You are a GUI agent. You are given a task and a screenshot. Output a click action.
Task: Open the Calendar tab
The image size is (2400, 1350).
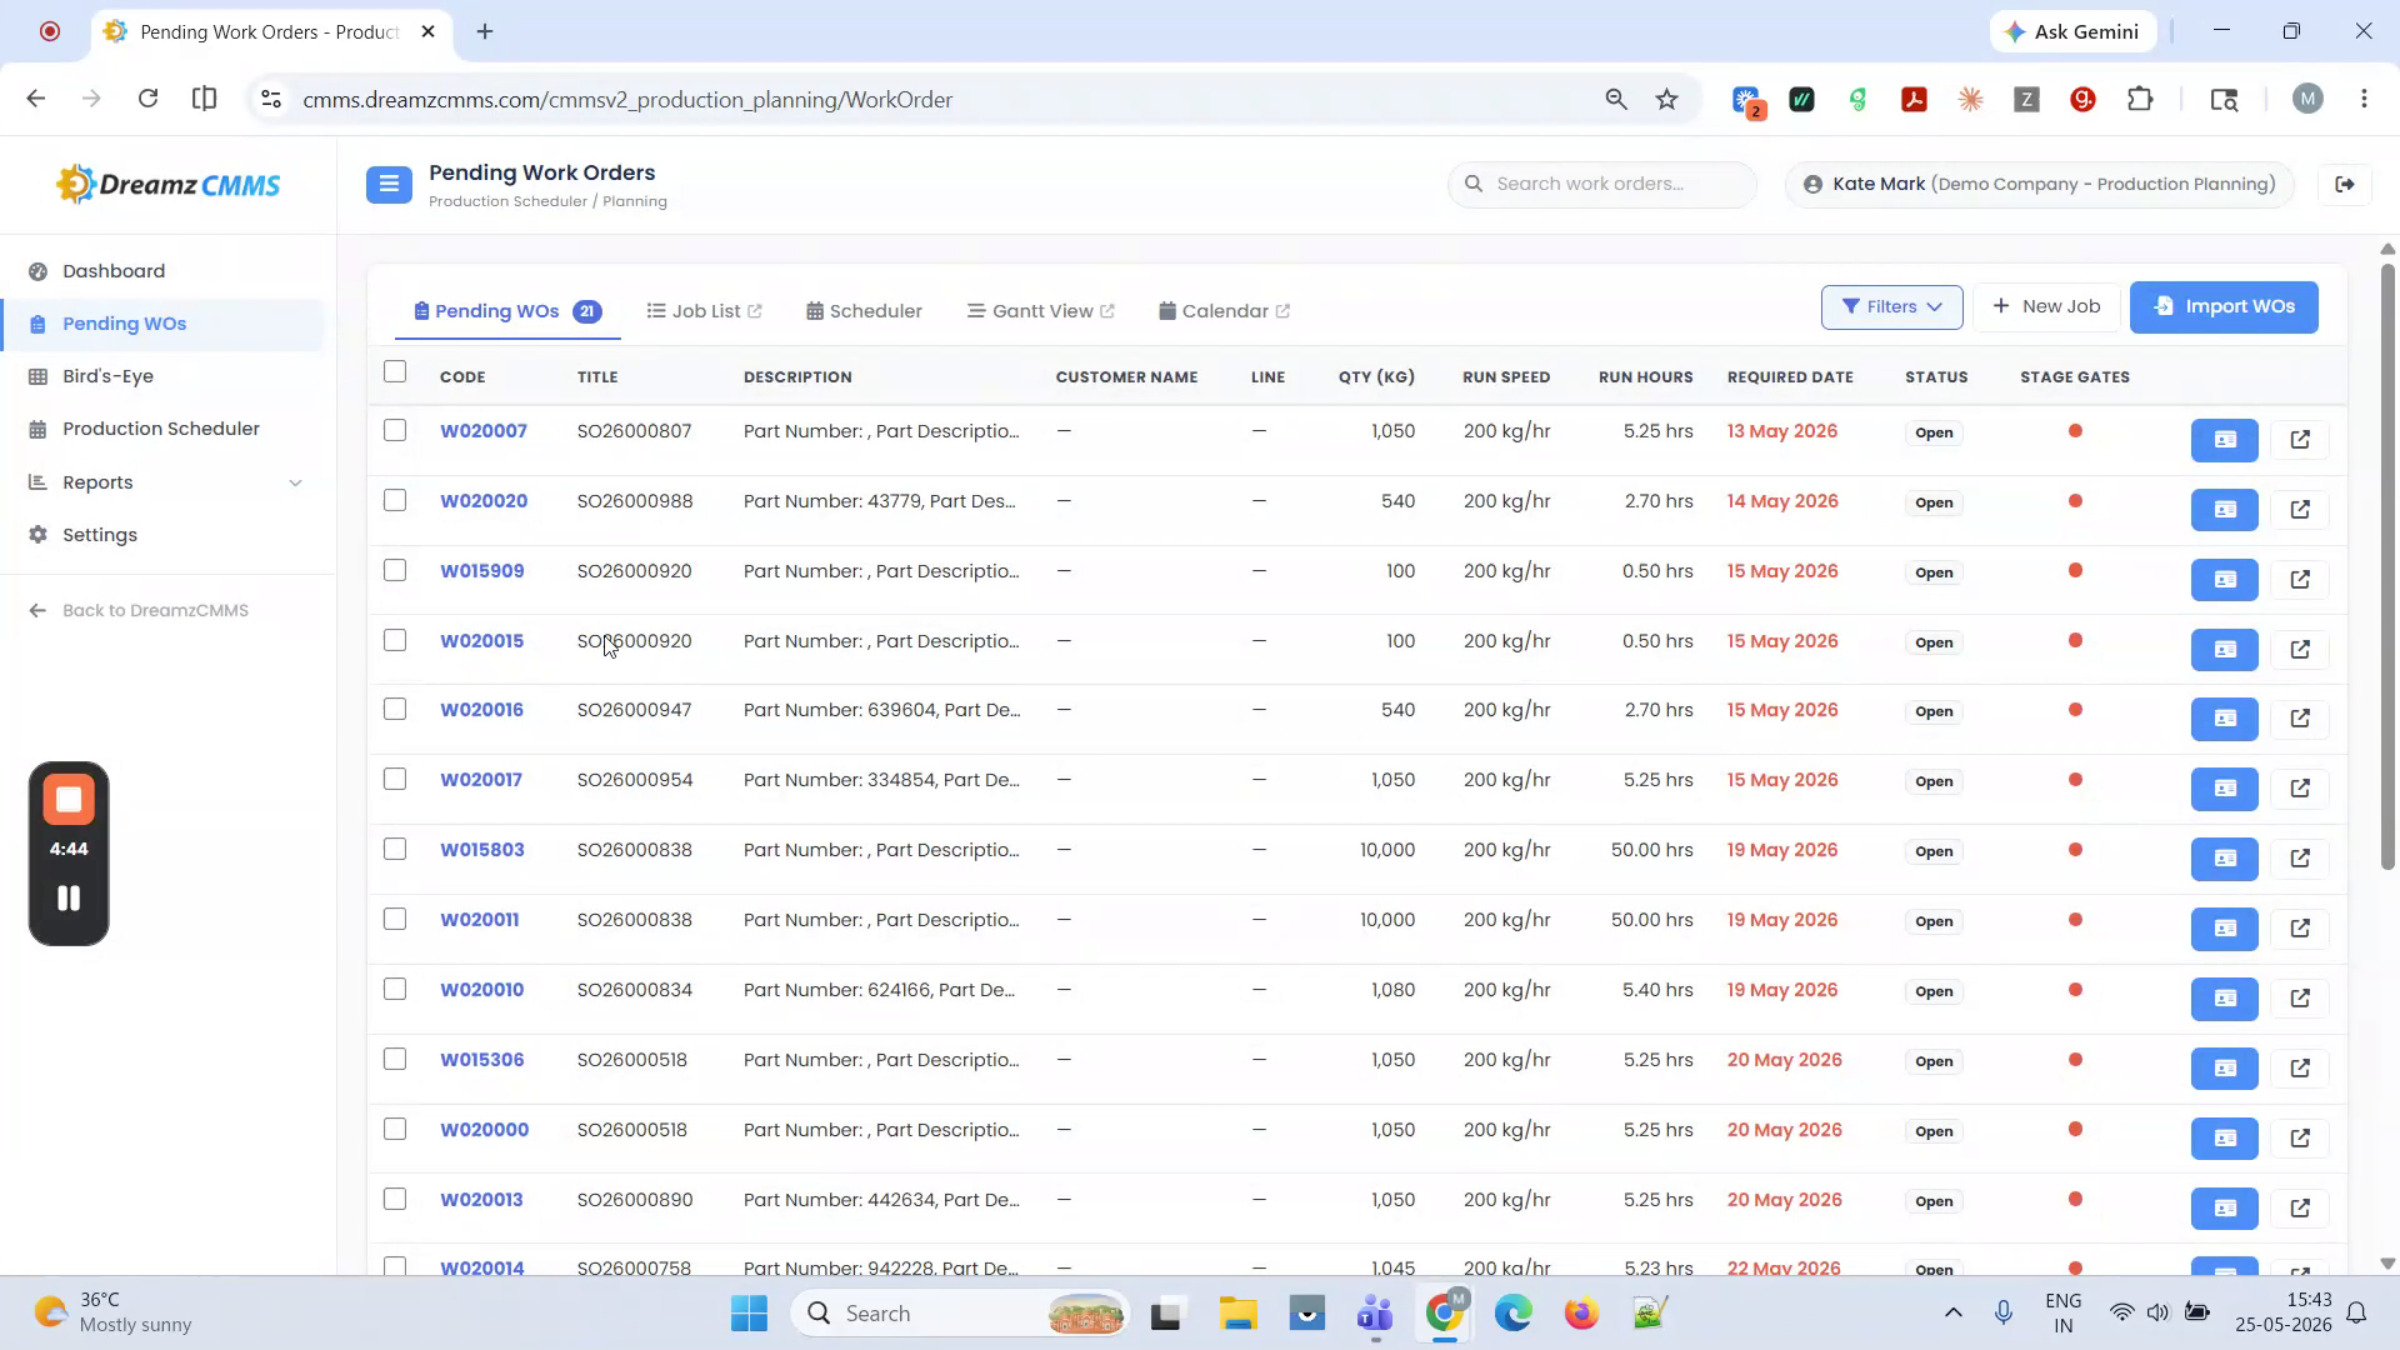[x=1224, y=311]
